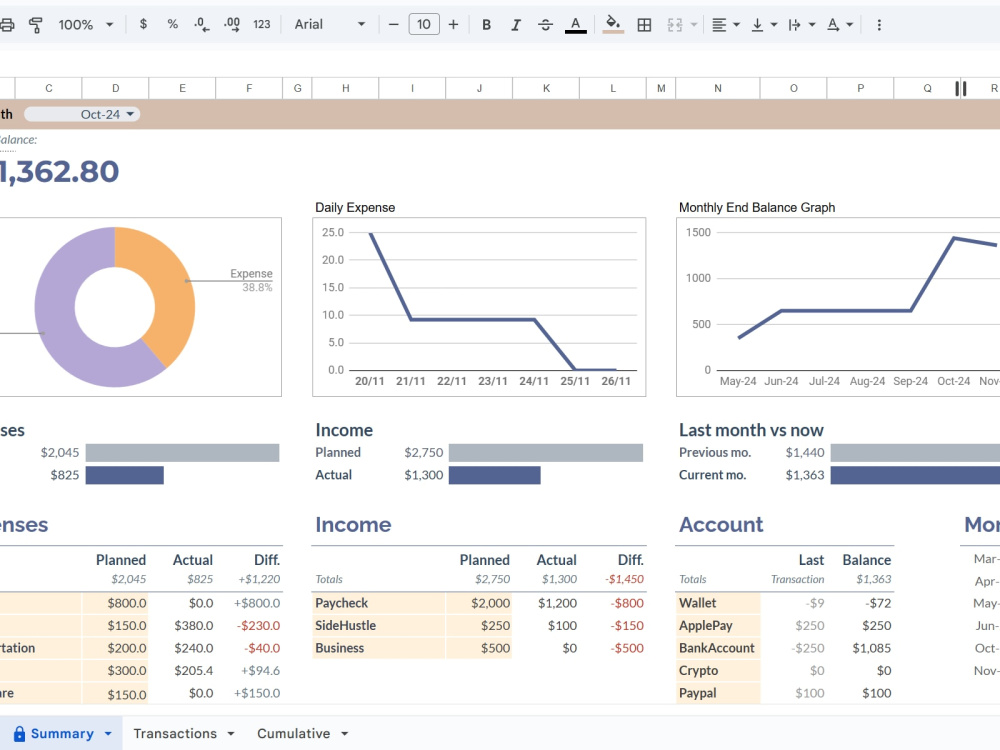Decrease font size with minus button
The image size is (1000, 750).
tap(393, 24)
